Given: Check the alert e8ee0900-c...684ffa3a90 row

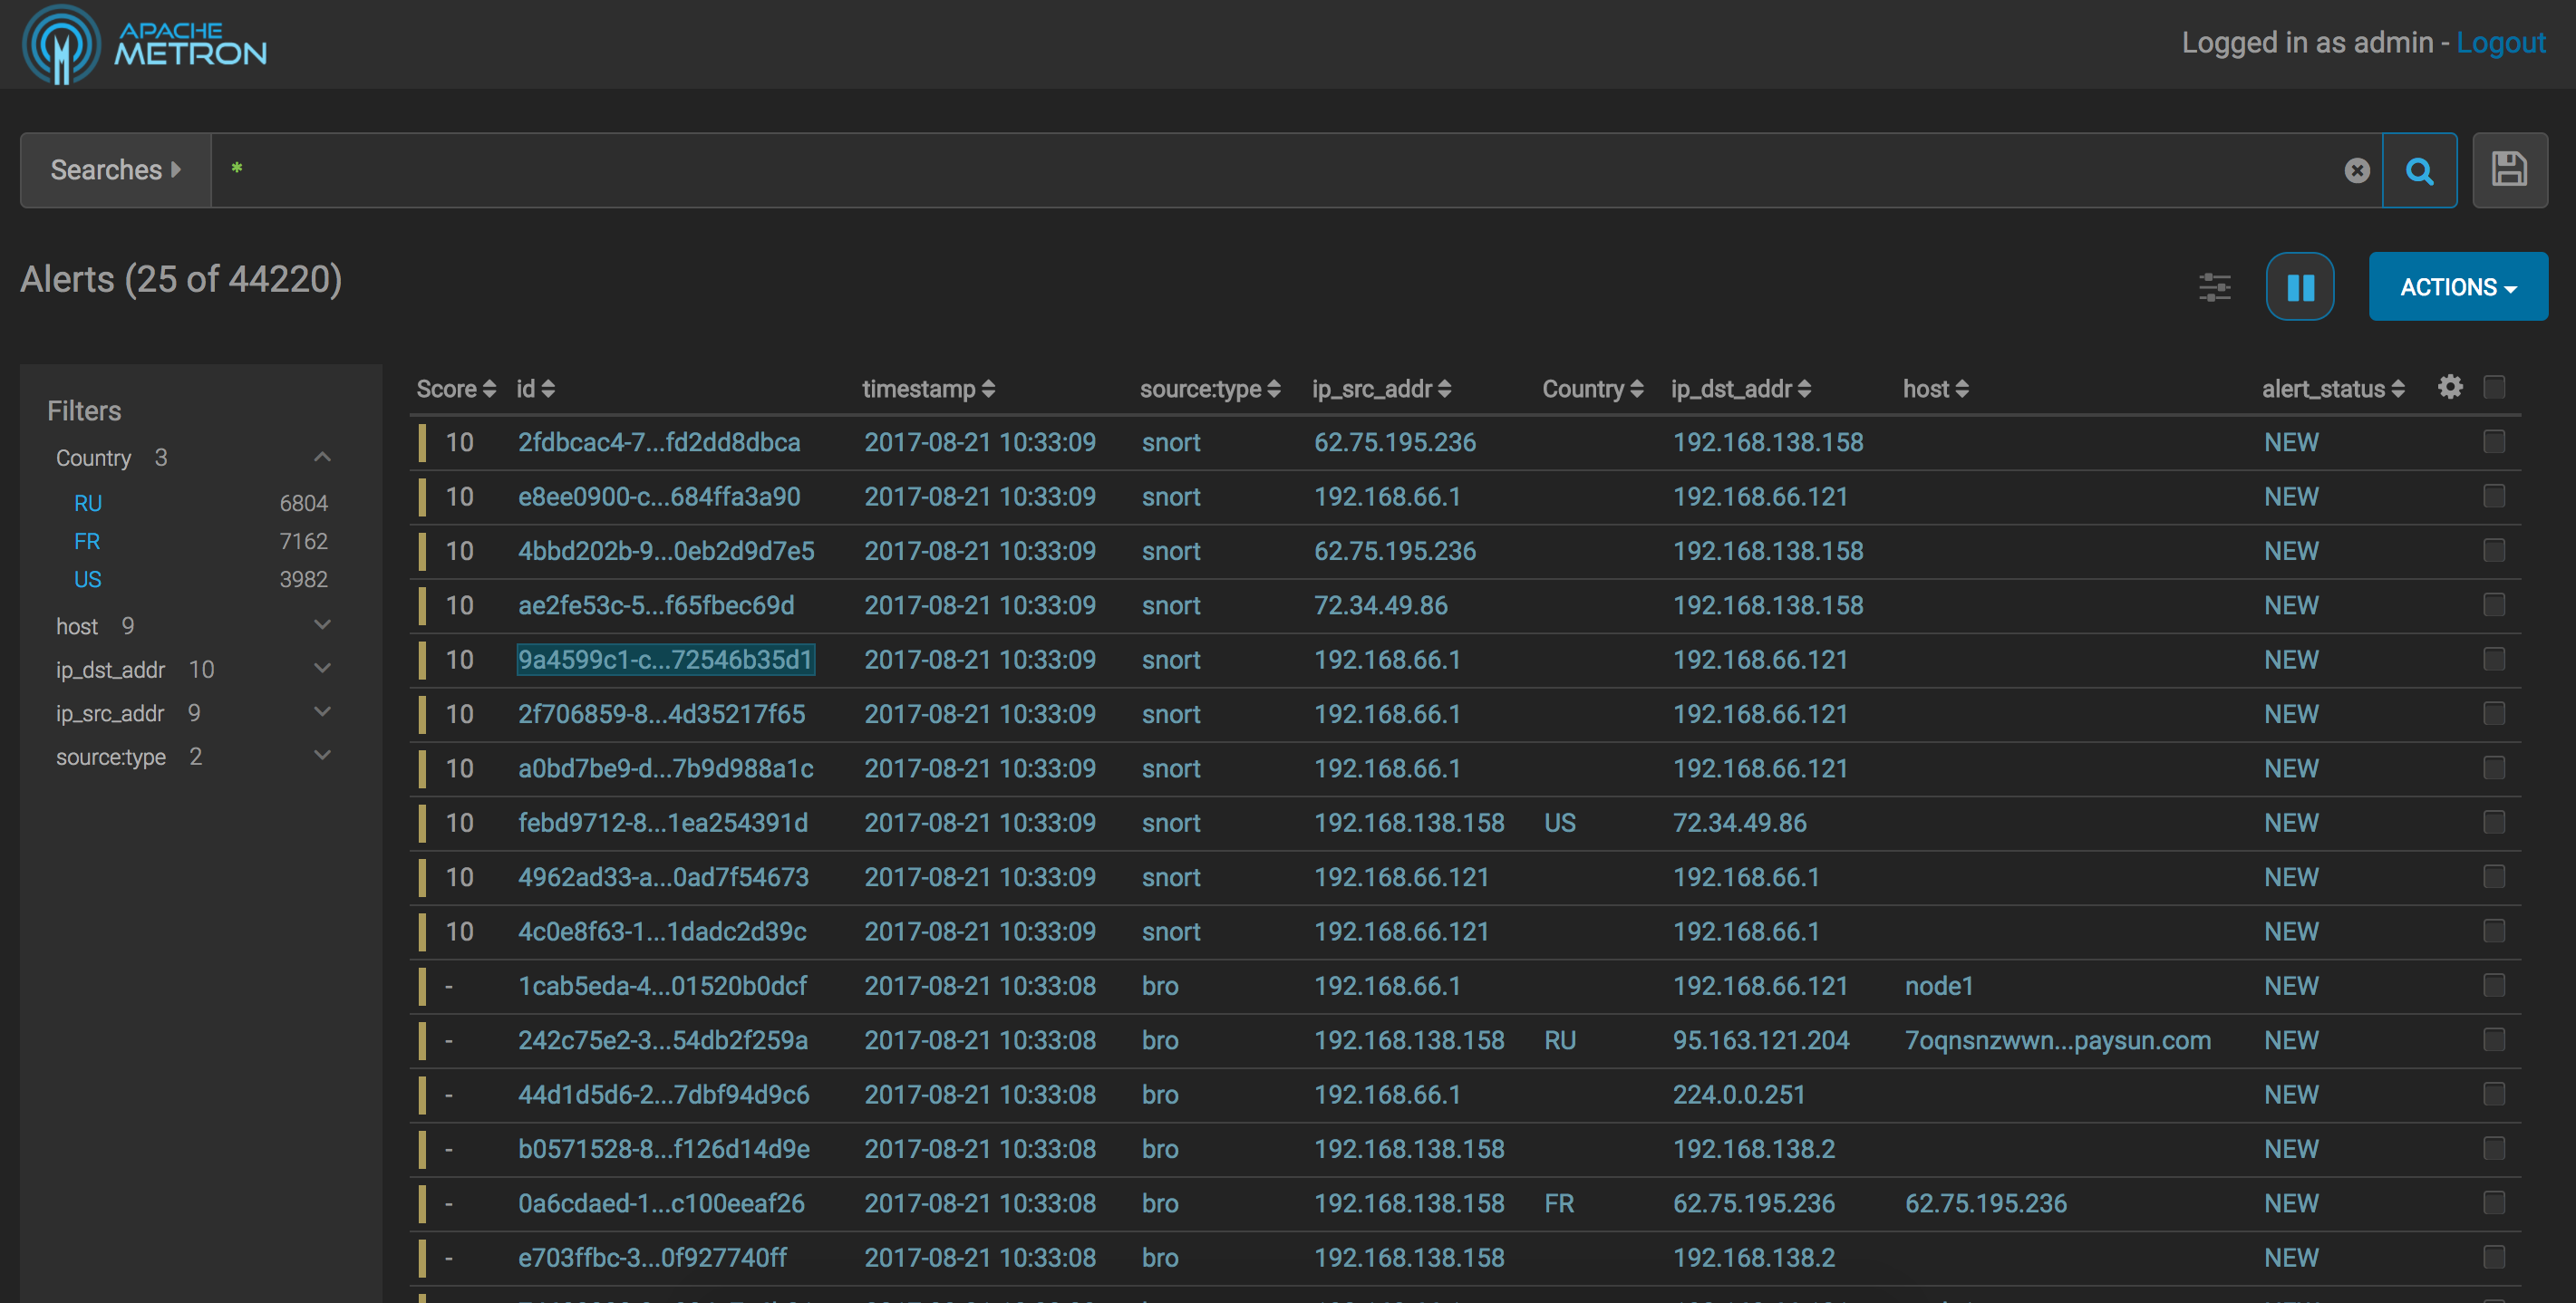Looking at the screenshot, I should pos(2494,496).
